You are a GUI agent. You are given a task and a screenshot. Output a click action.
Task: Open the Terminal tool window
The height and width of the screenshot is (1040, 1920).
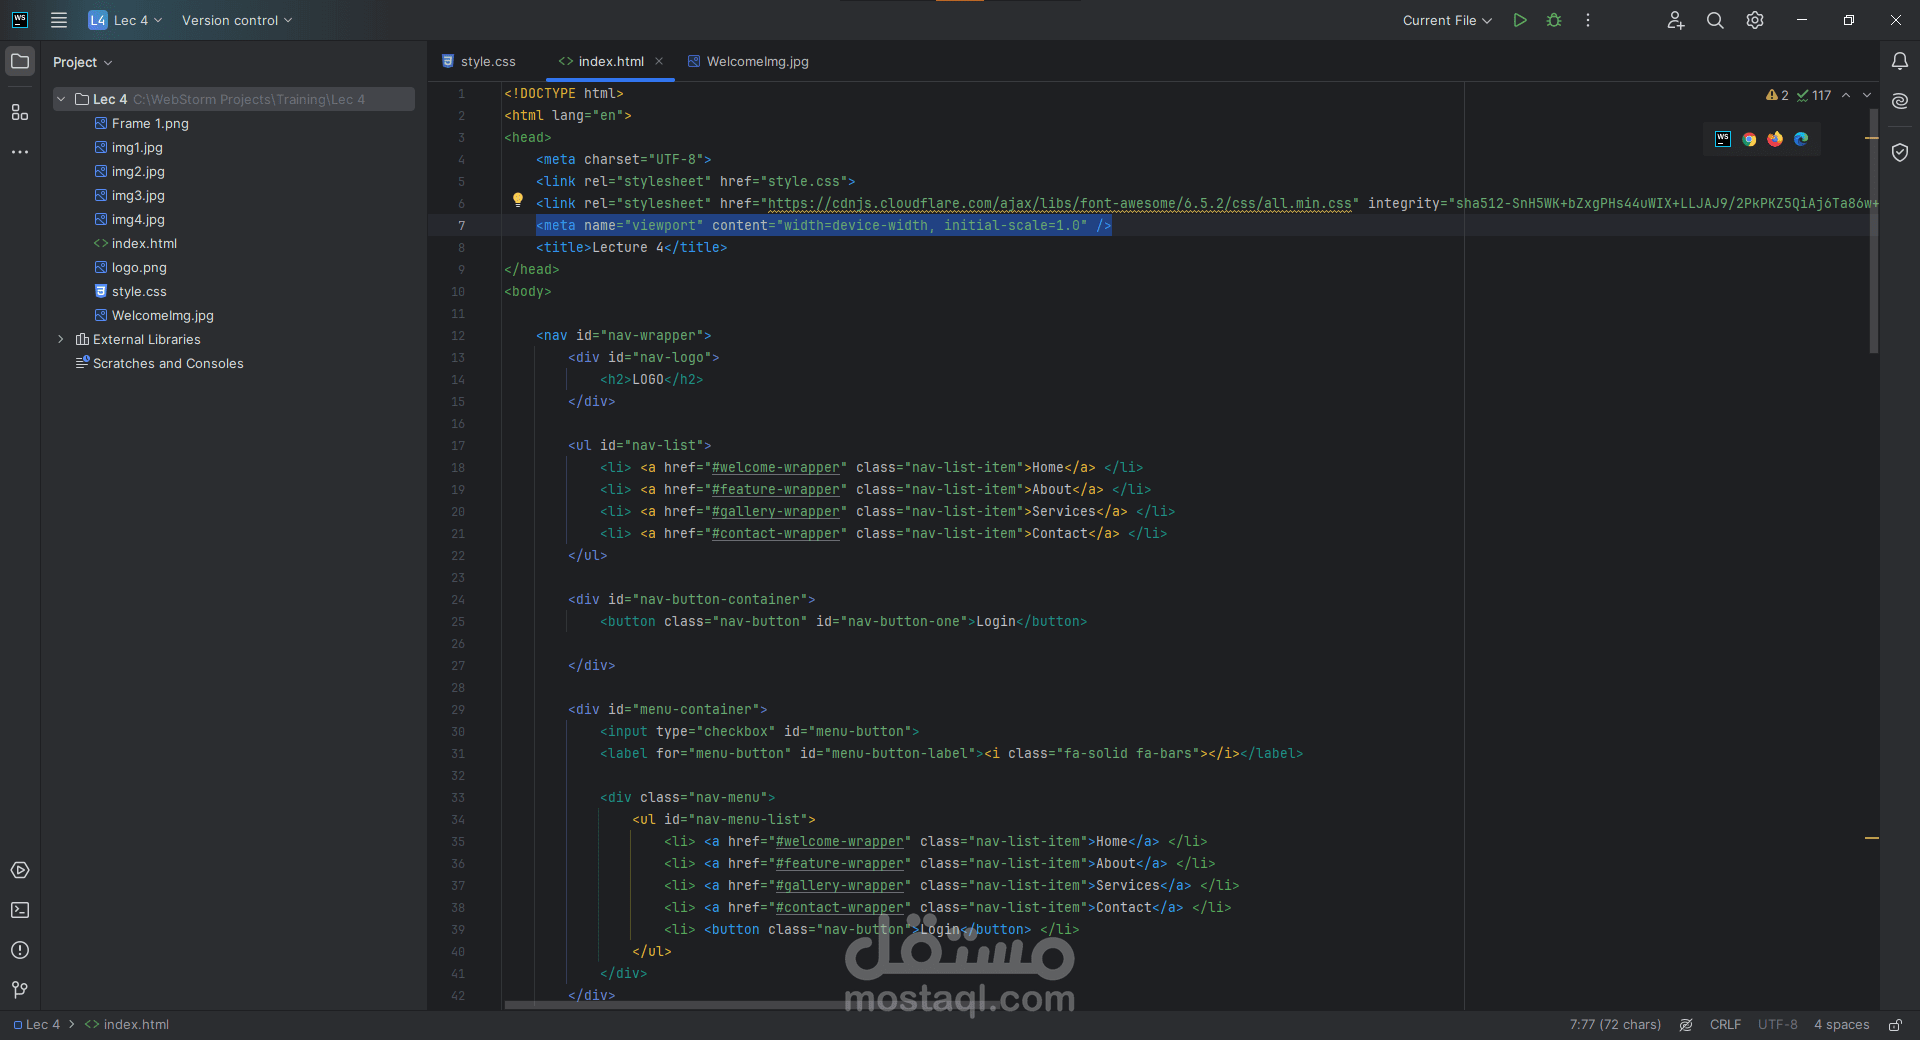20,910
